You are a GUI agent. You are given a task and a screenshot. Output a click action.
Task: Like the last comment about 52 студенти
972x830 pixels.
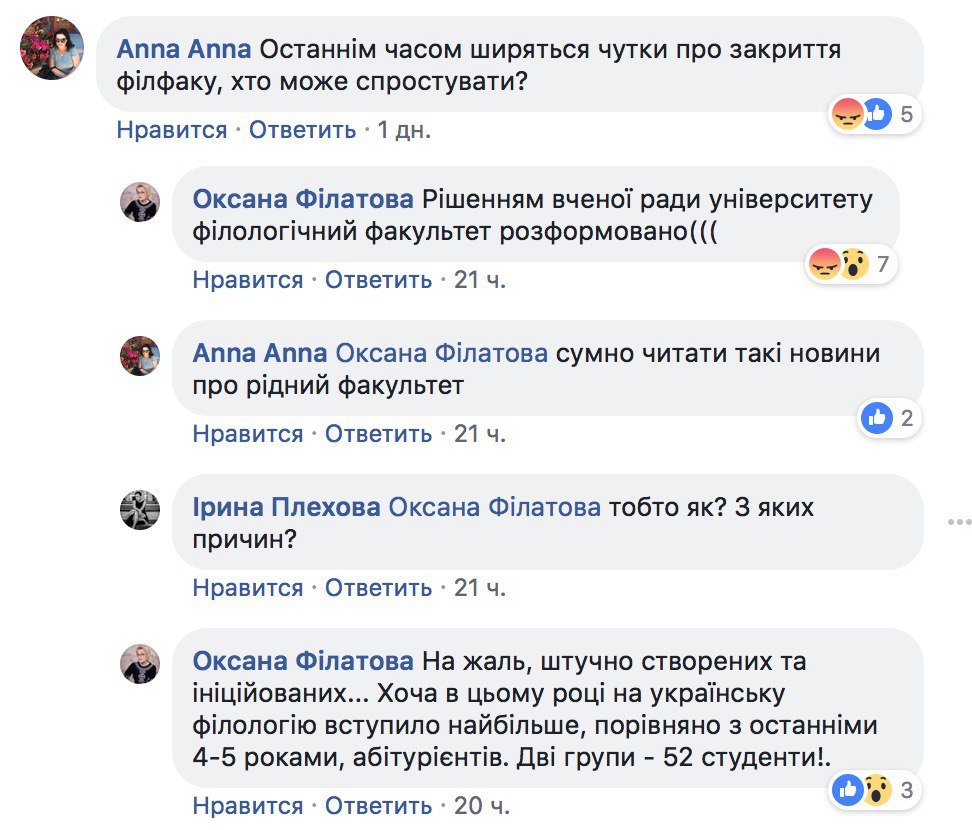(248, 806)
